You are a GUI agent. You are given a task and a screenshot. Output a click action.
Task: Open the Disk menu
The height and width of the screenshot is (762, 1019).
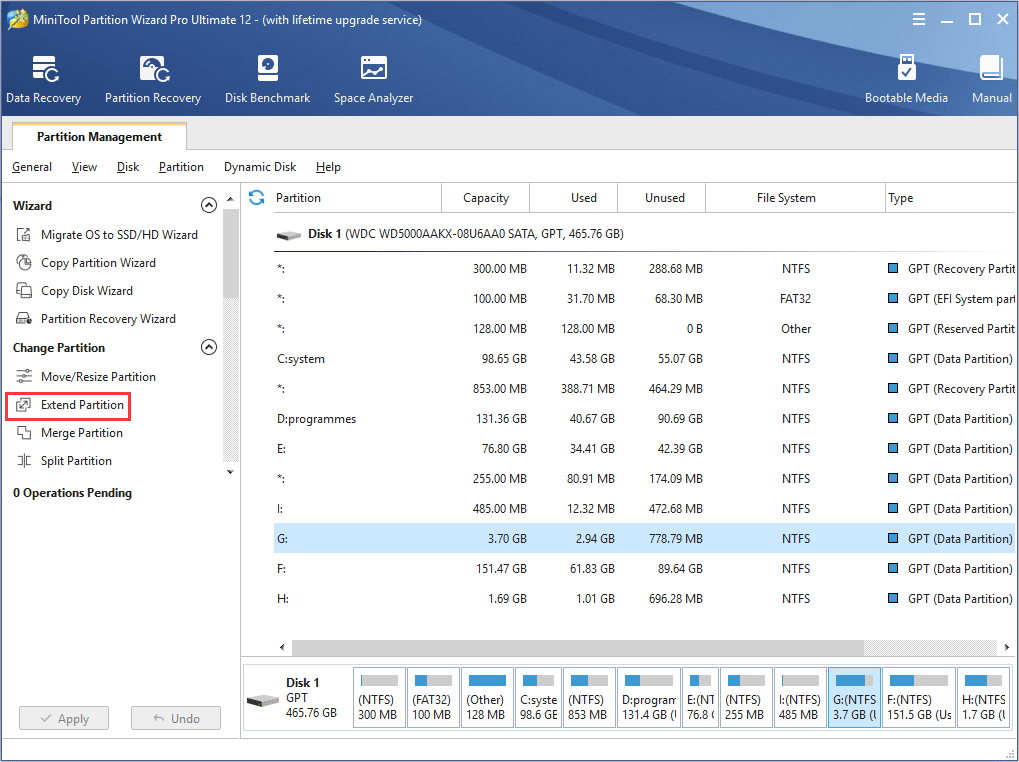point(127,166)
